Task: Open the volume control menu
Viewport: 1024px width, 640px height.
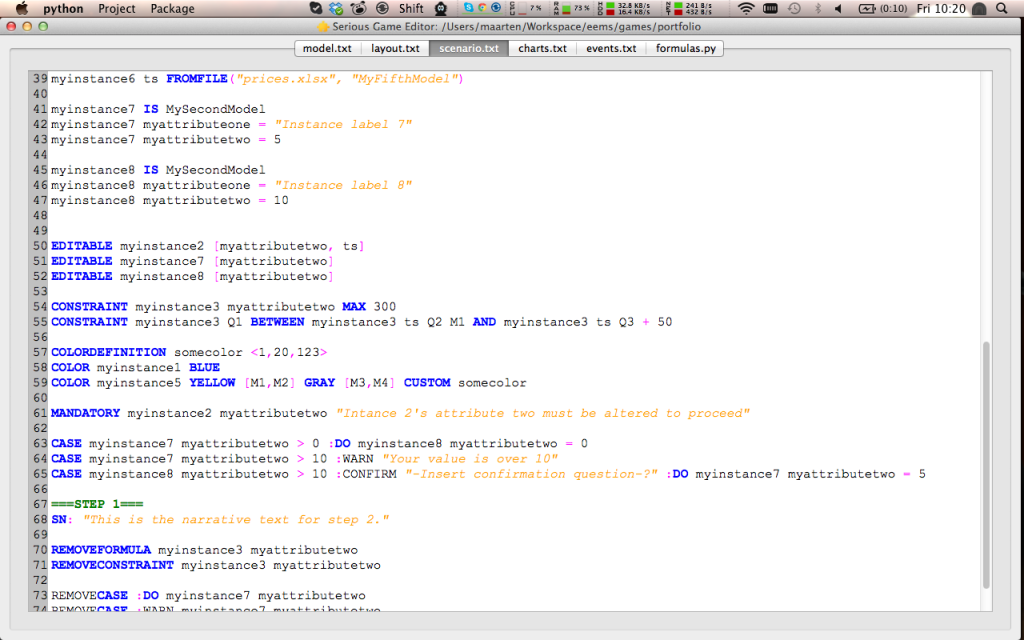Action: click(839, 8)
